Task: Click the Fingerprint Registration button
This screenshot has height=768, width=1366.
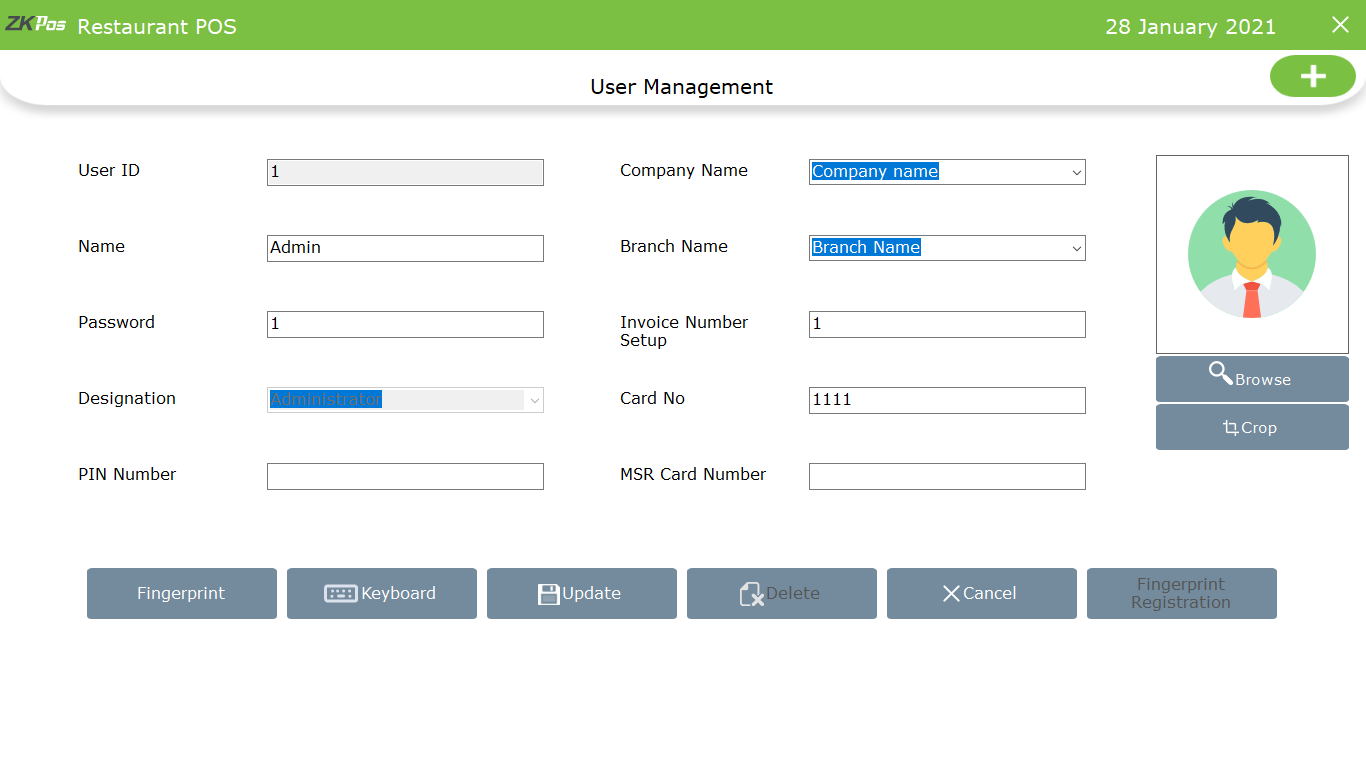Action: click(1182, 593)
